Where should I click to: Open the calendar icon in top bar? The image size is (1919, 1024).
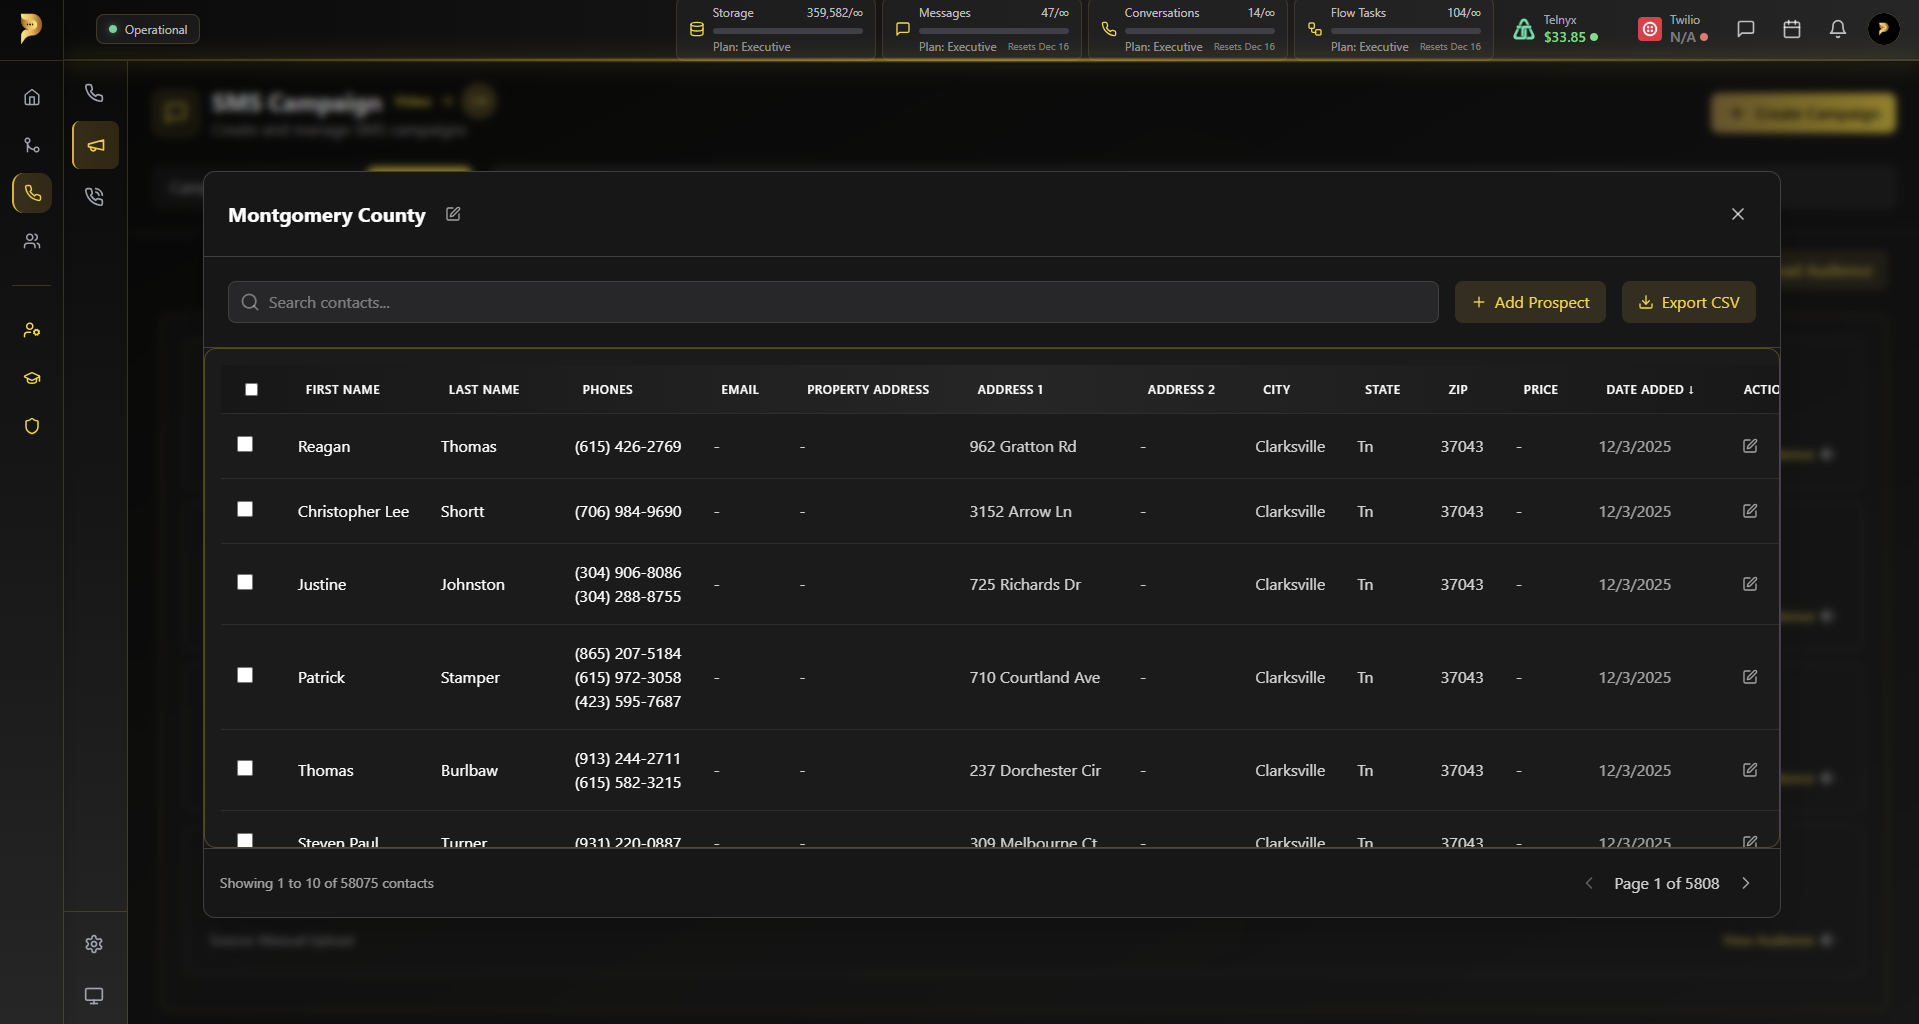tap(1792, 29)
